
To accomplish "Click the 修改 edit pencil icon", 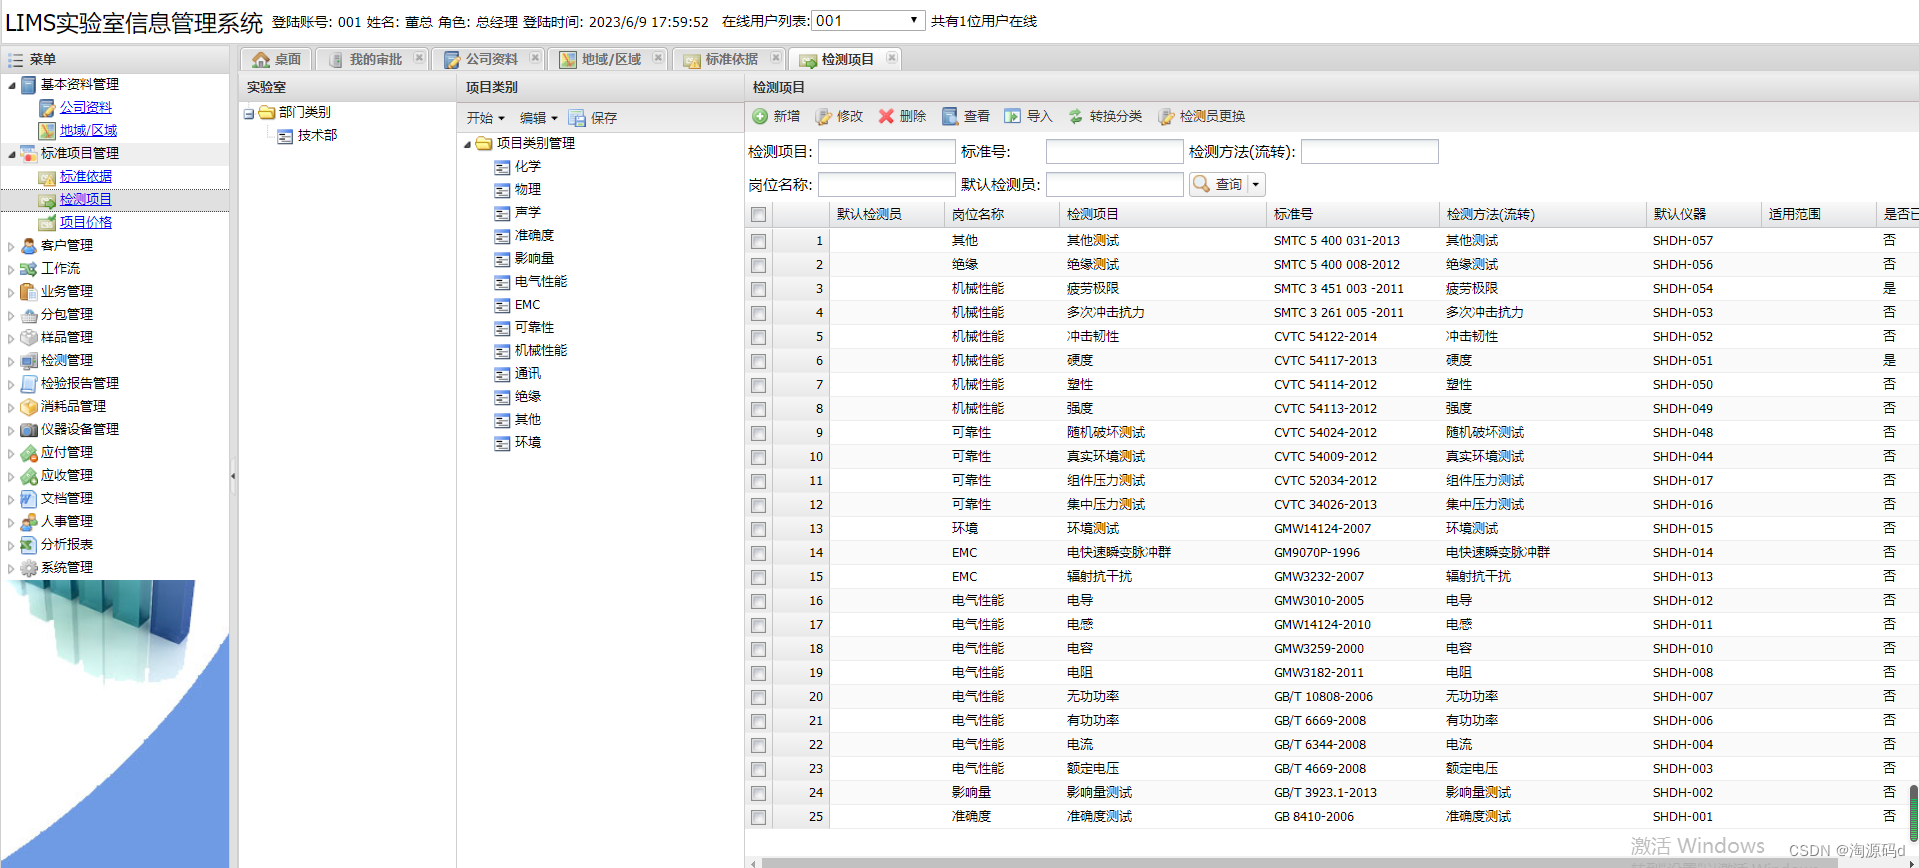I will coord(823,117).
